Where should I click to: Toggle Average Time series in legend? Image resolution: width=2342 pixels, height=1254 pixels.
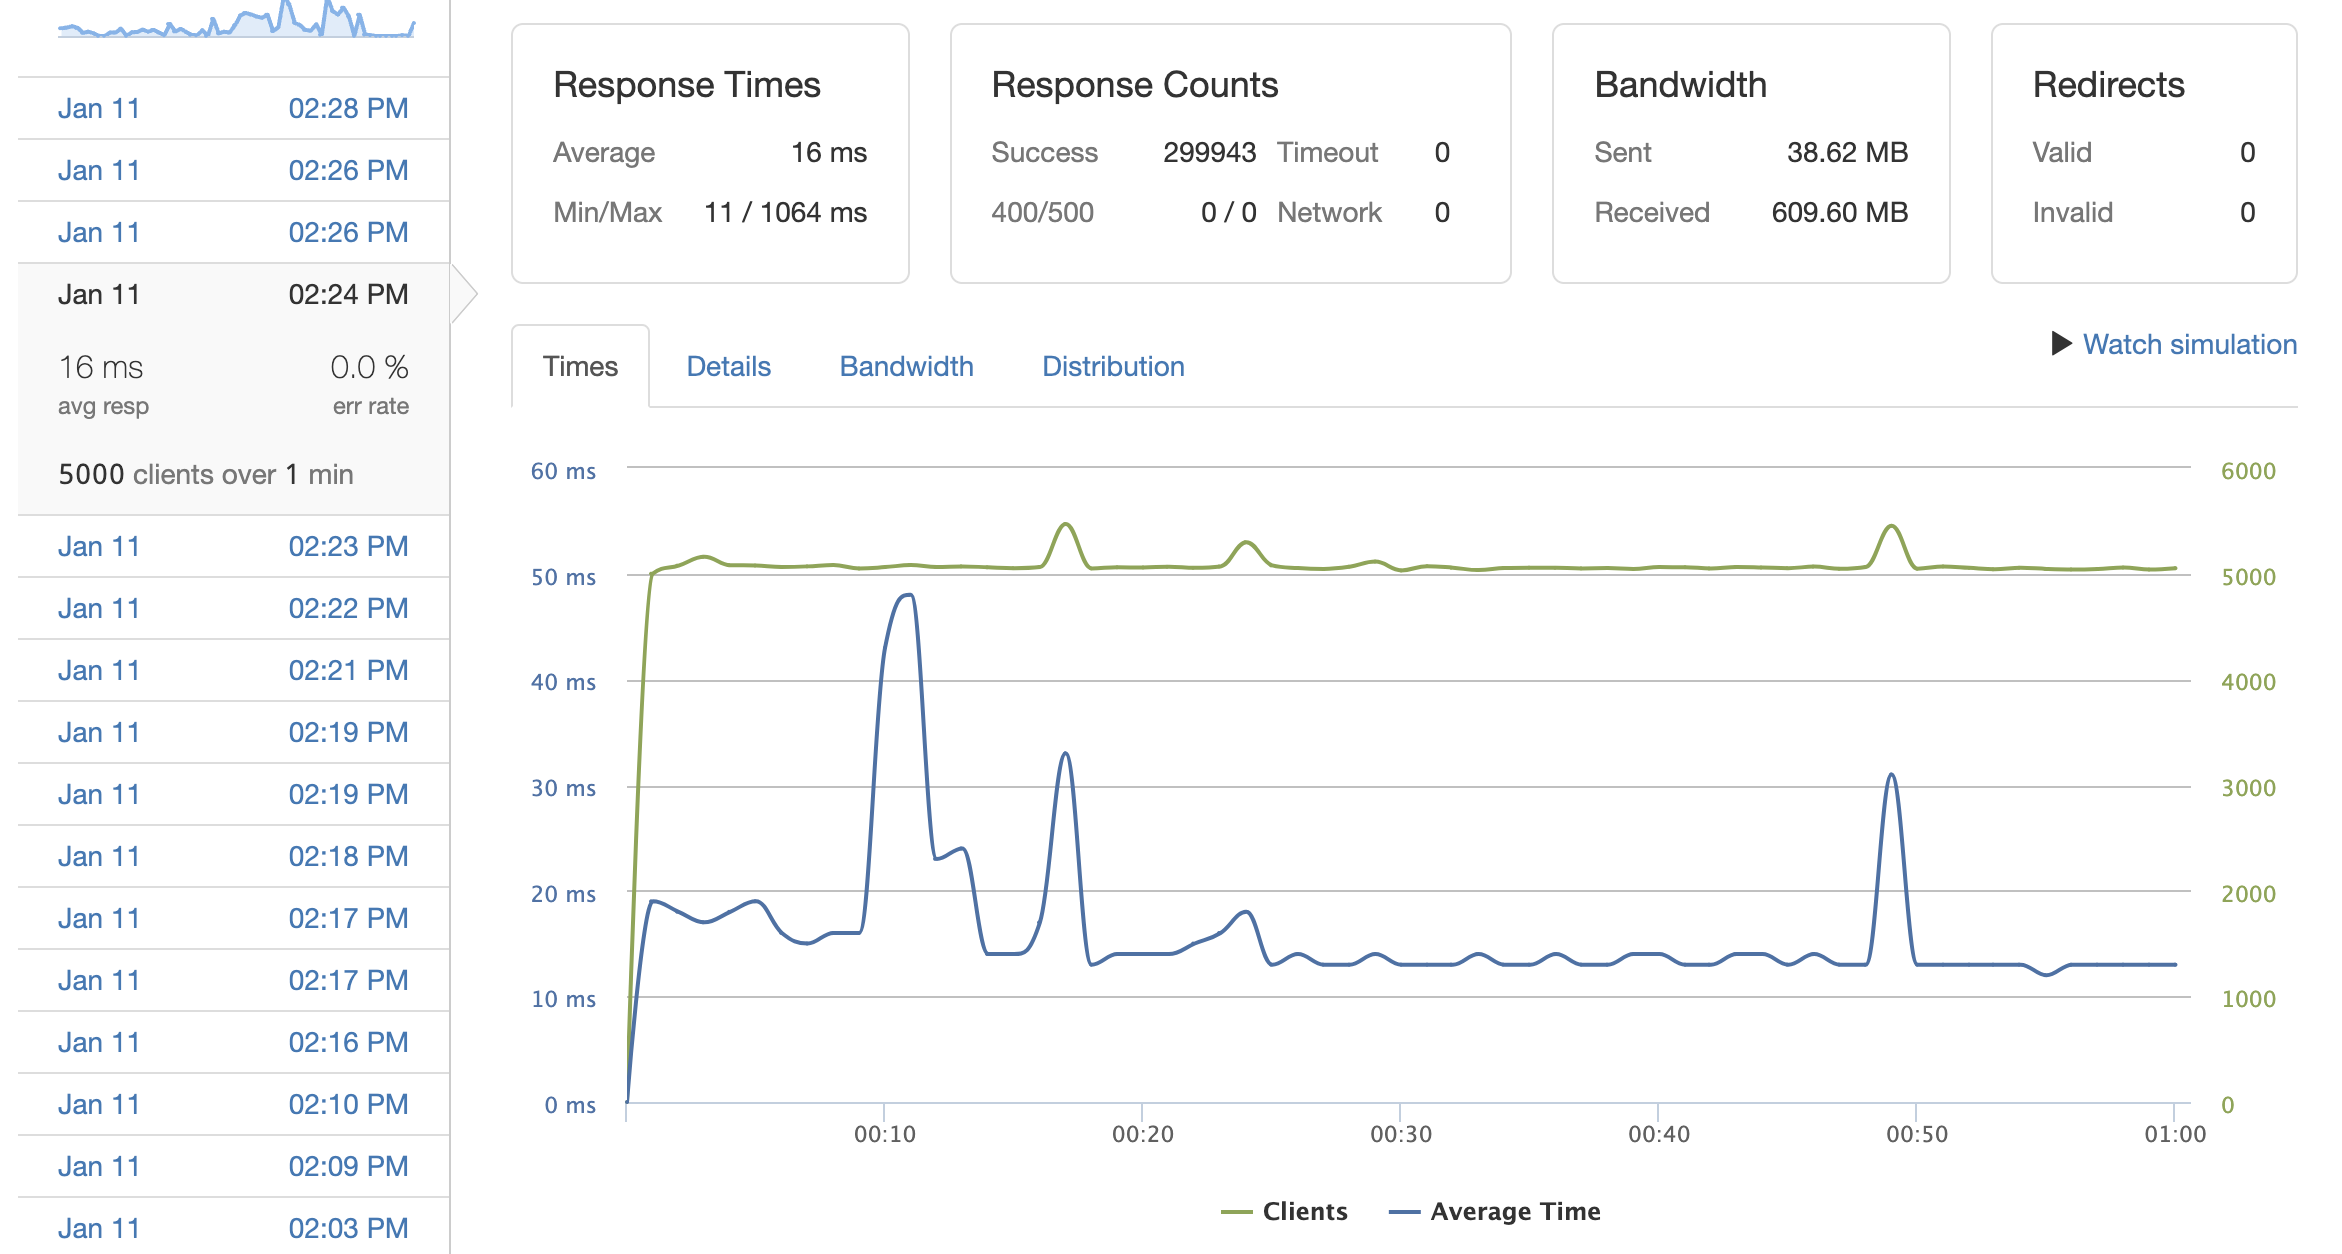[1514, 1211]
